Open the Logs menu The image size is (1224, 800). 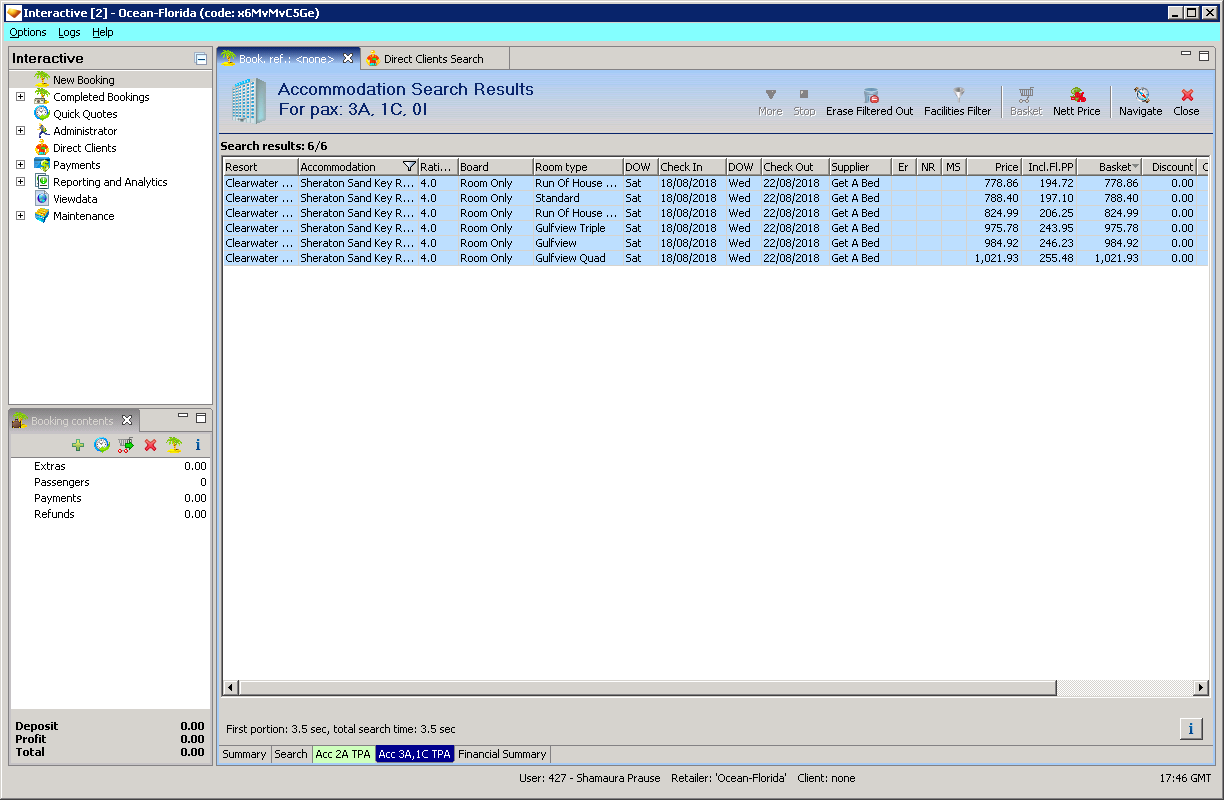coord(69,32)
